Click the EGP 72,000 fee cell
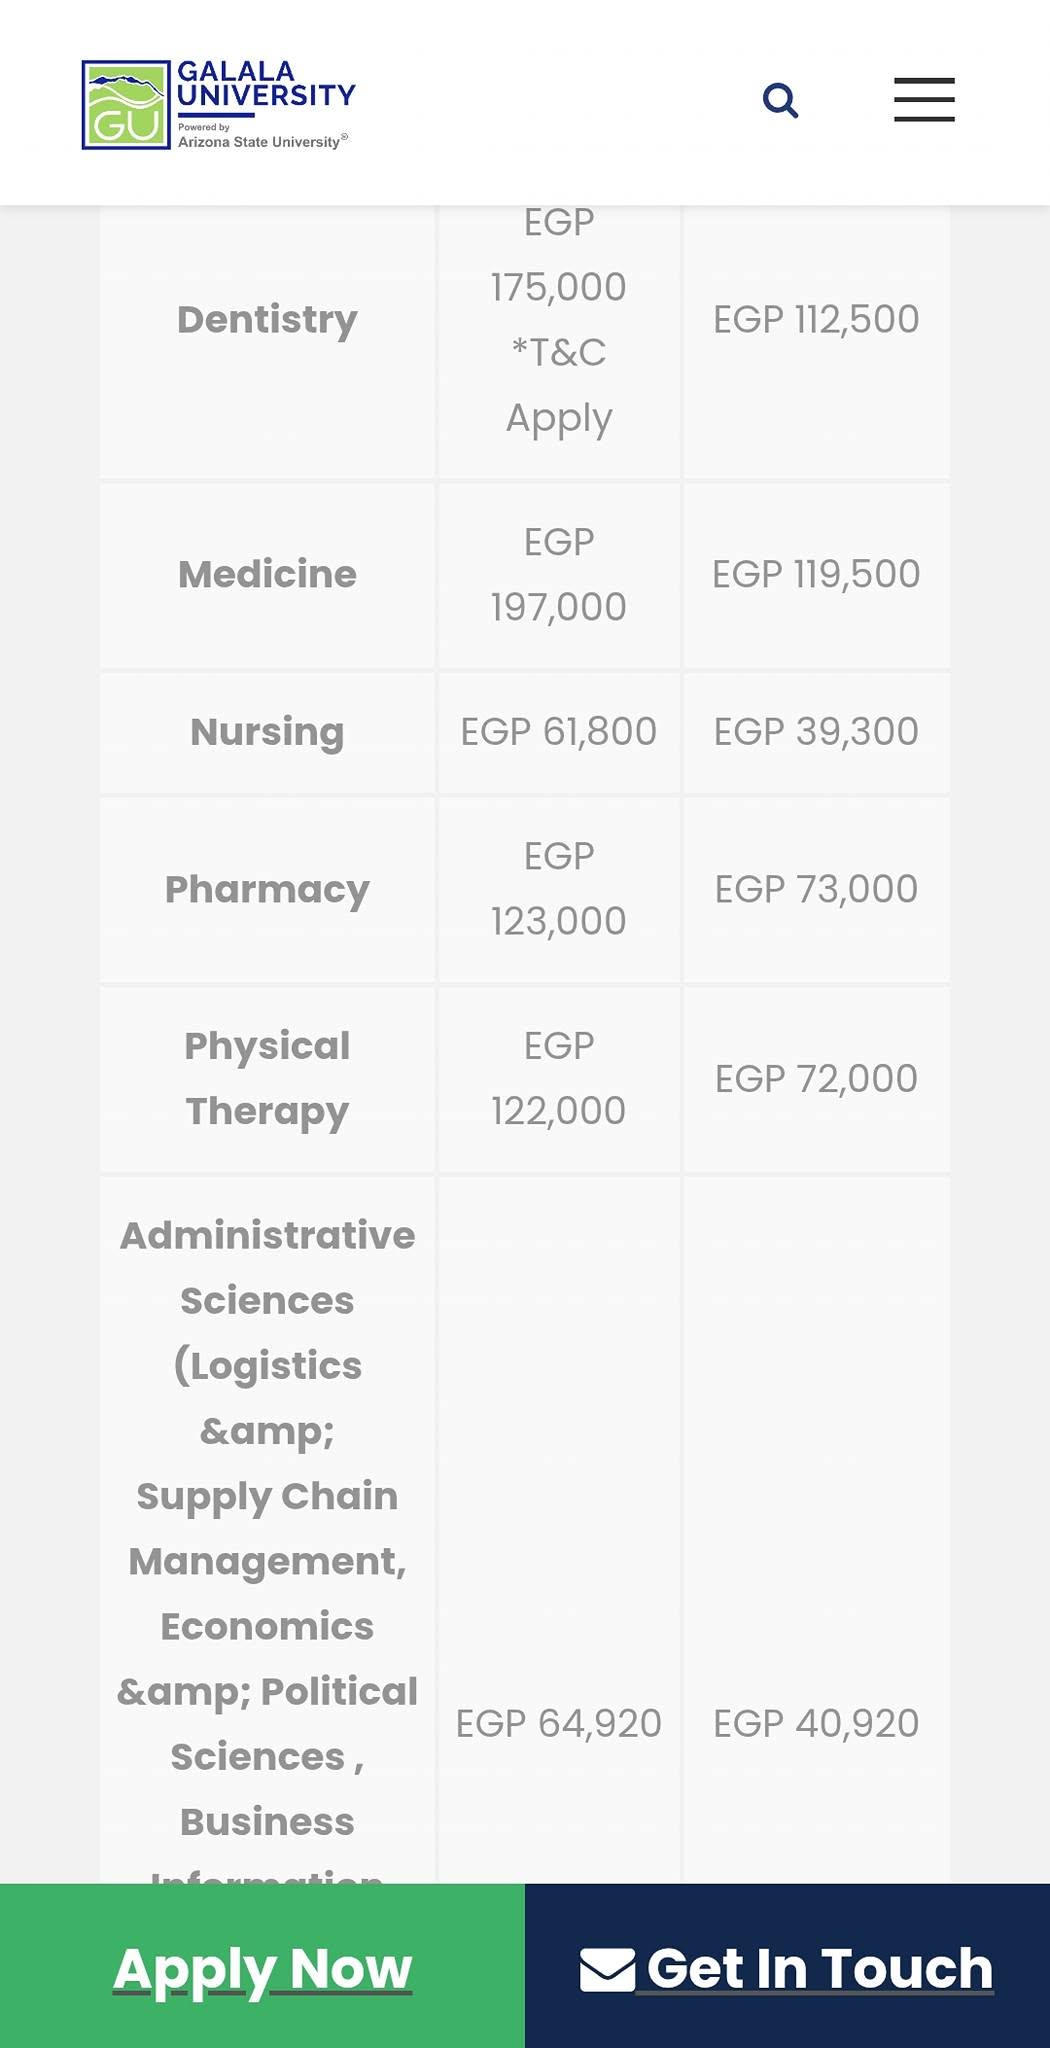 [x=816, y=1079]
